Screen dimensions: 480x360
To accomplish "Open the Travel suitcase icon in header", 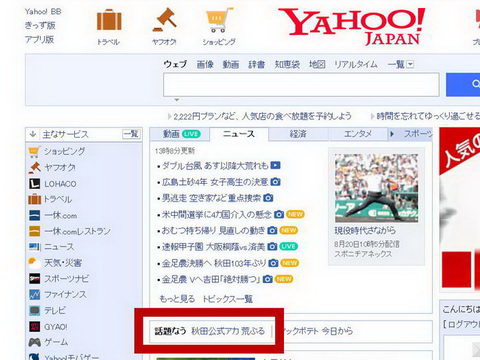I will click(x=109, y=20).
